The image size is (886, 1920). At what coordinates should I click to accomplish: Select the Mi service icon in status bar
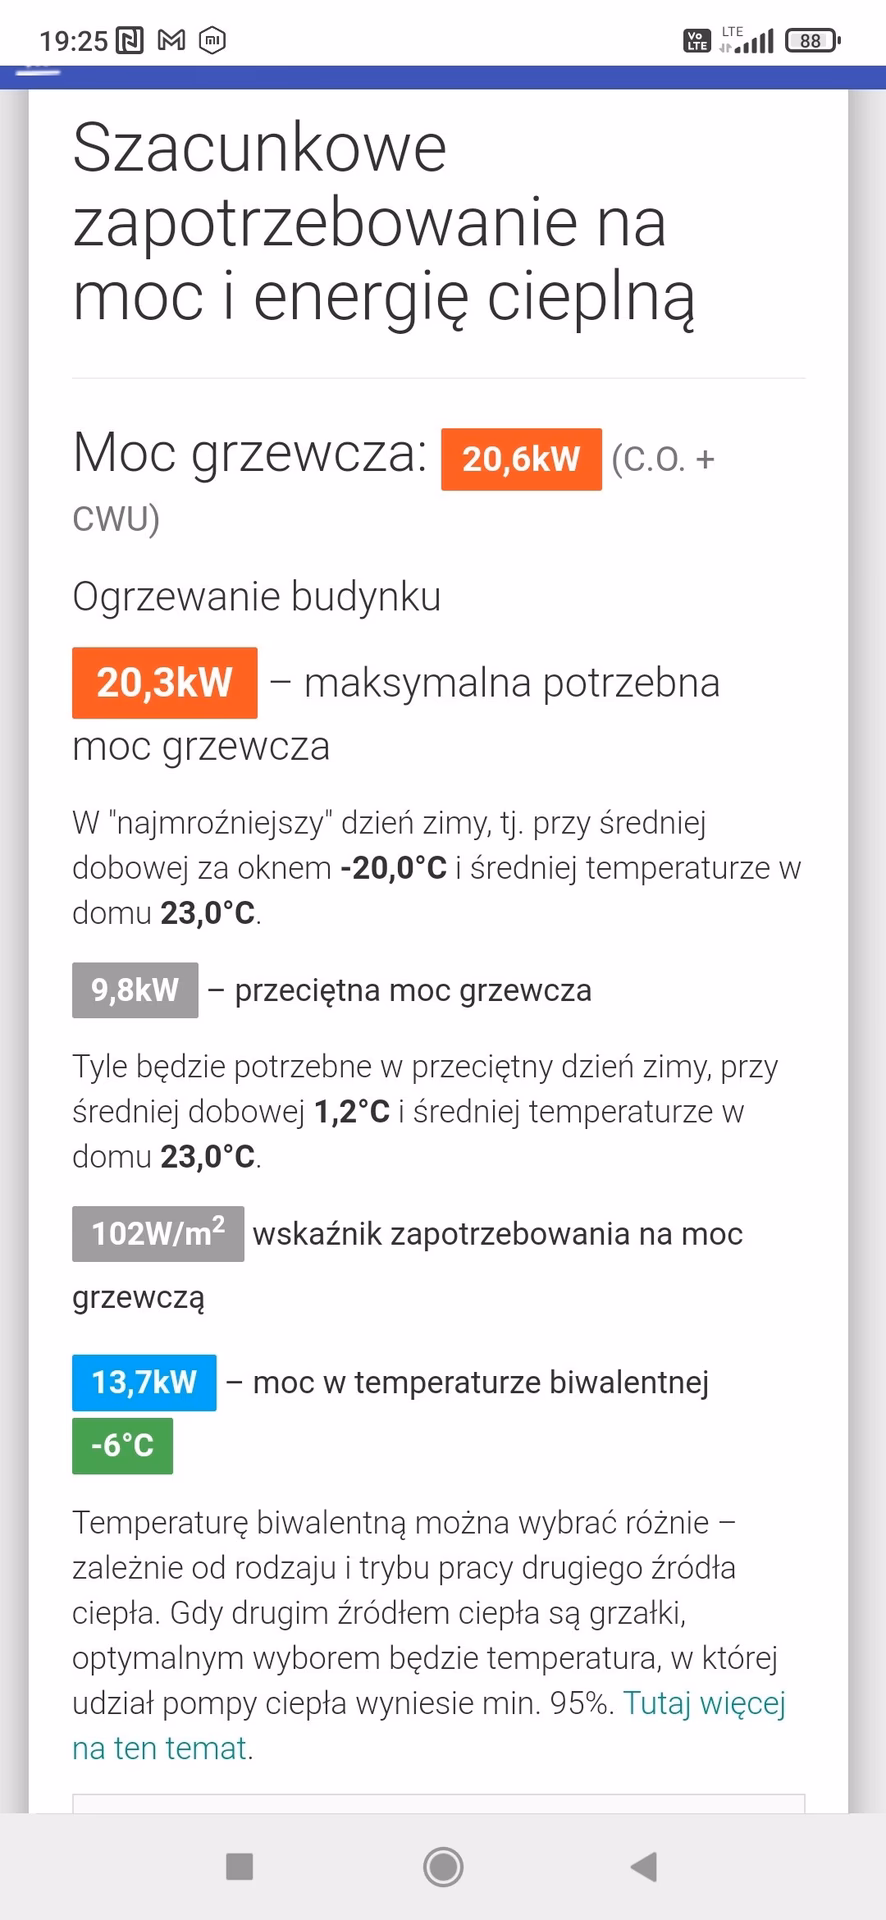pos(212,41)
